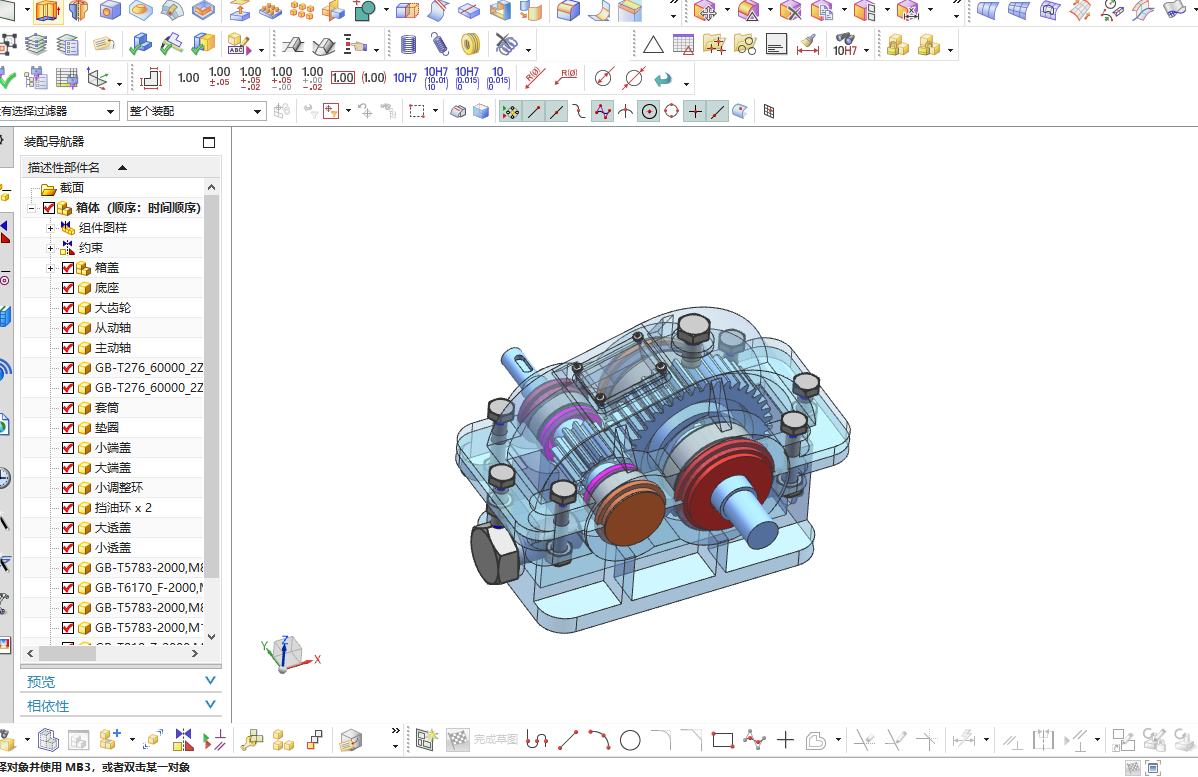Click the navigator vertical scrollbar
The height and width of the screenshot is (777, 1198).
(212, 386)
